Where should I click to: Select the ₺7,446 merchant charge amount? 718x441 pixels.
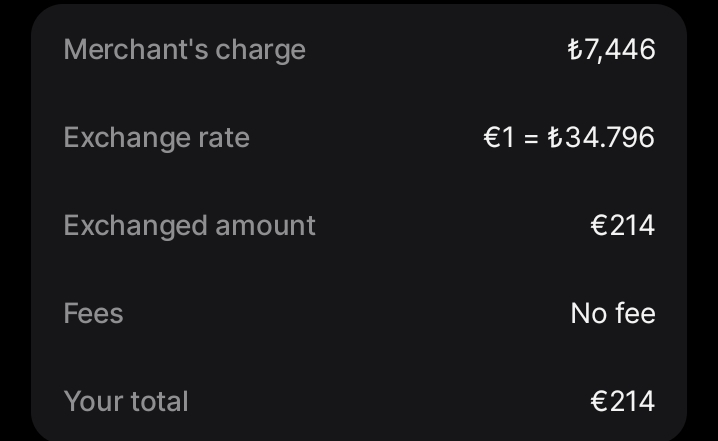(x=611, y=49)
